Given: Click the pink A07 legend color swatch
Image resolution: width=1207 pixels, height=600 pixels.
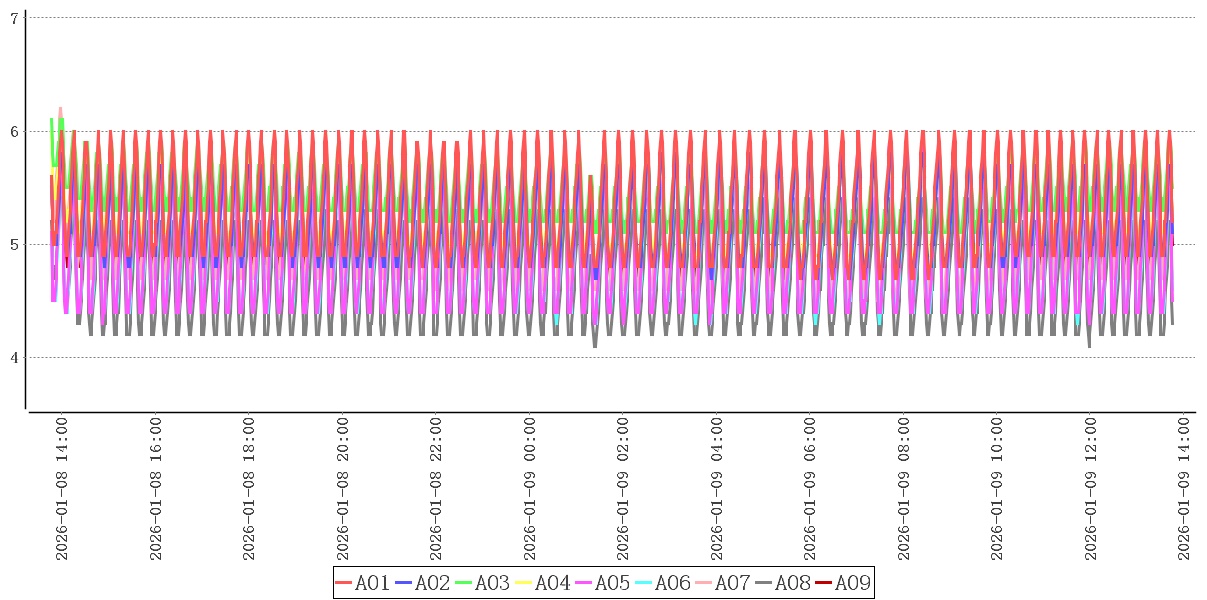Looking at the screenshot, I should pyautogui.click(x=704, y=583).
